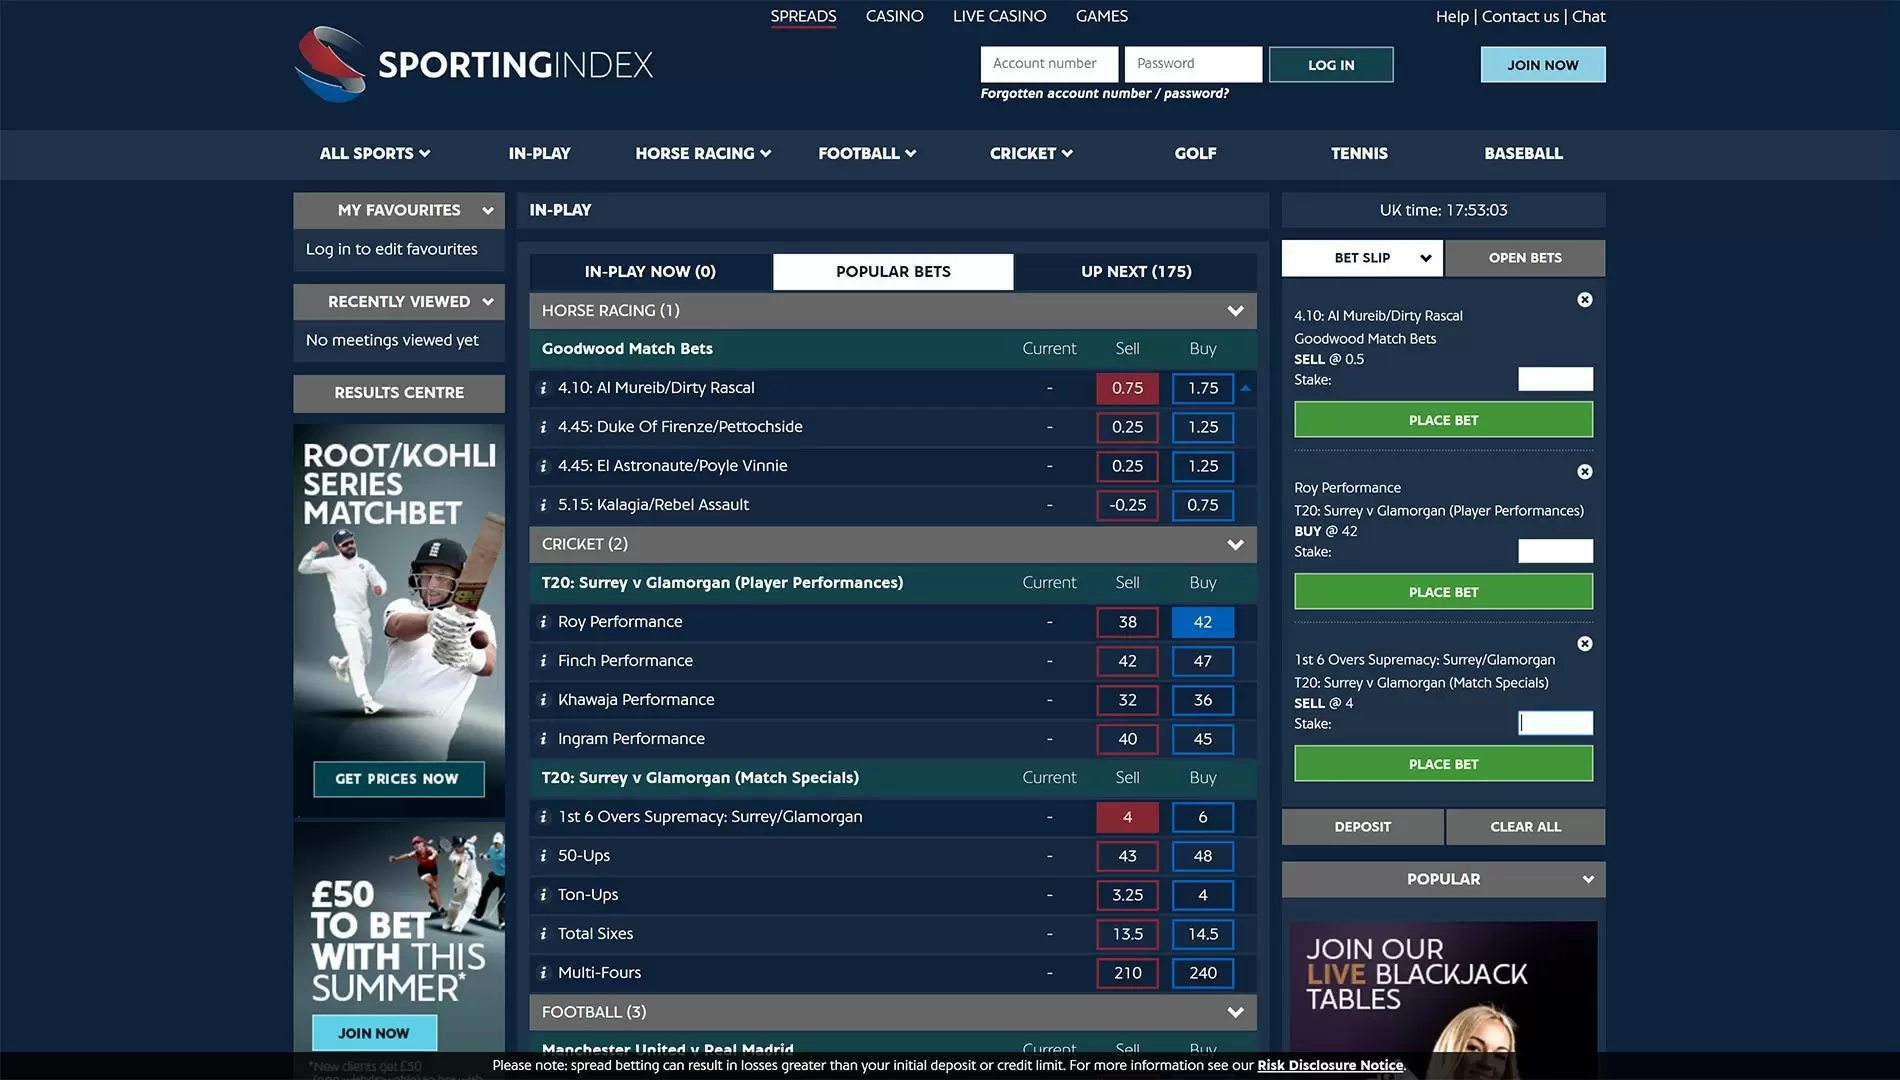1900x1080 pixels.
Task: Open the In-Play nav item
Action: (x=539, y=154)
